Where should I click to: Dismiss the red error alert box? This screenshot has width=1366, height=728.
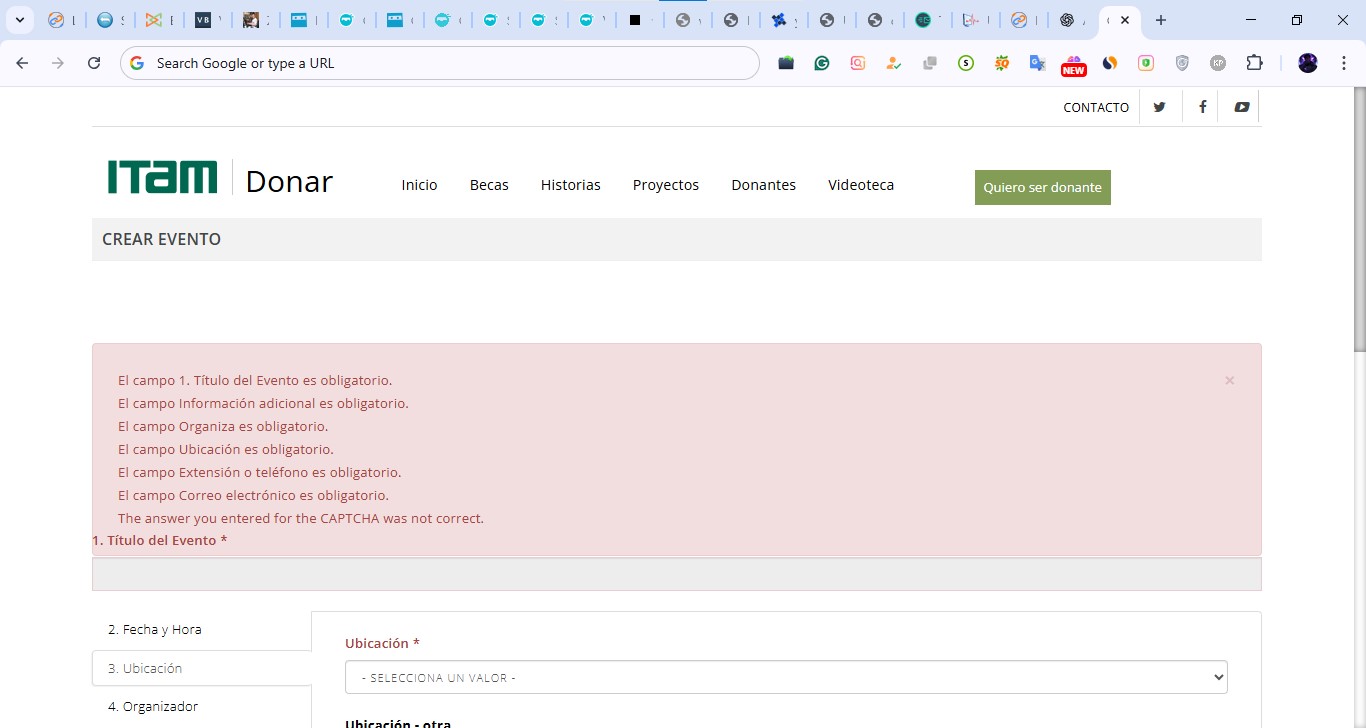pos(1229,381)
